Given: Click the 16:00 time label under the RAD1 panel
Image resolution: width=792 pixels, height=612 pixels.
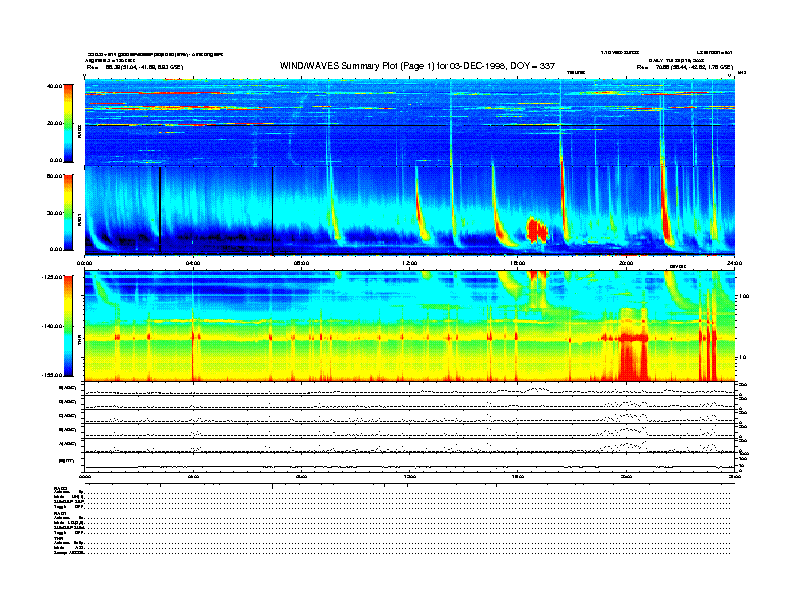Looking at the screenshot, I should [x=518, y=263].
